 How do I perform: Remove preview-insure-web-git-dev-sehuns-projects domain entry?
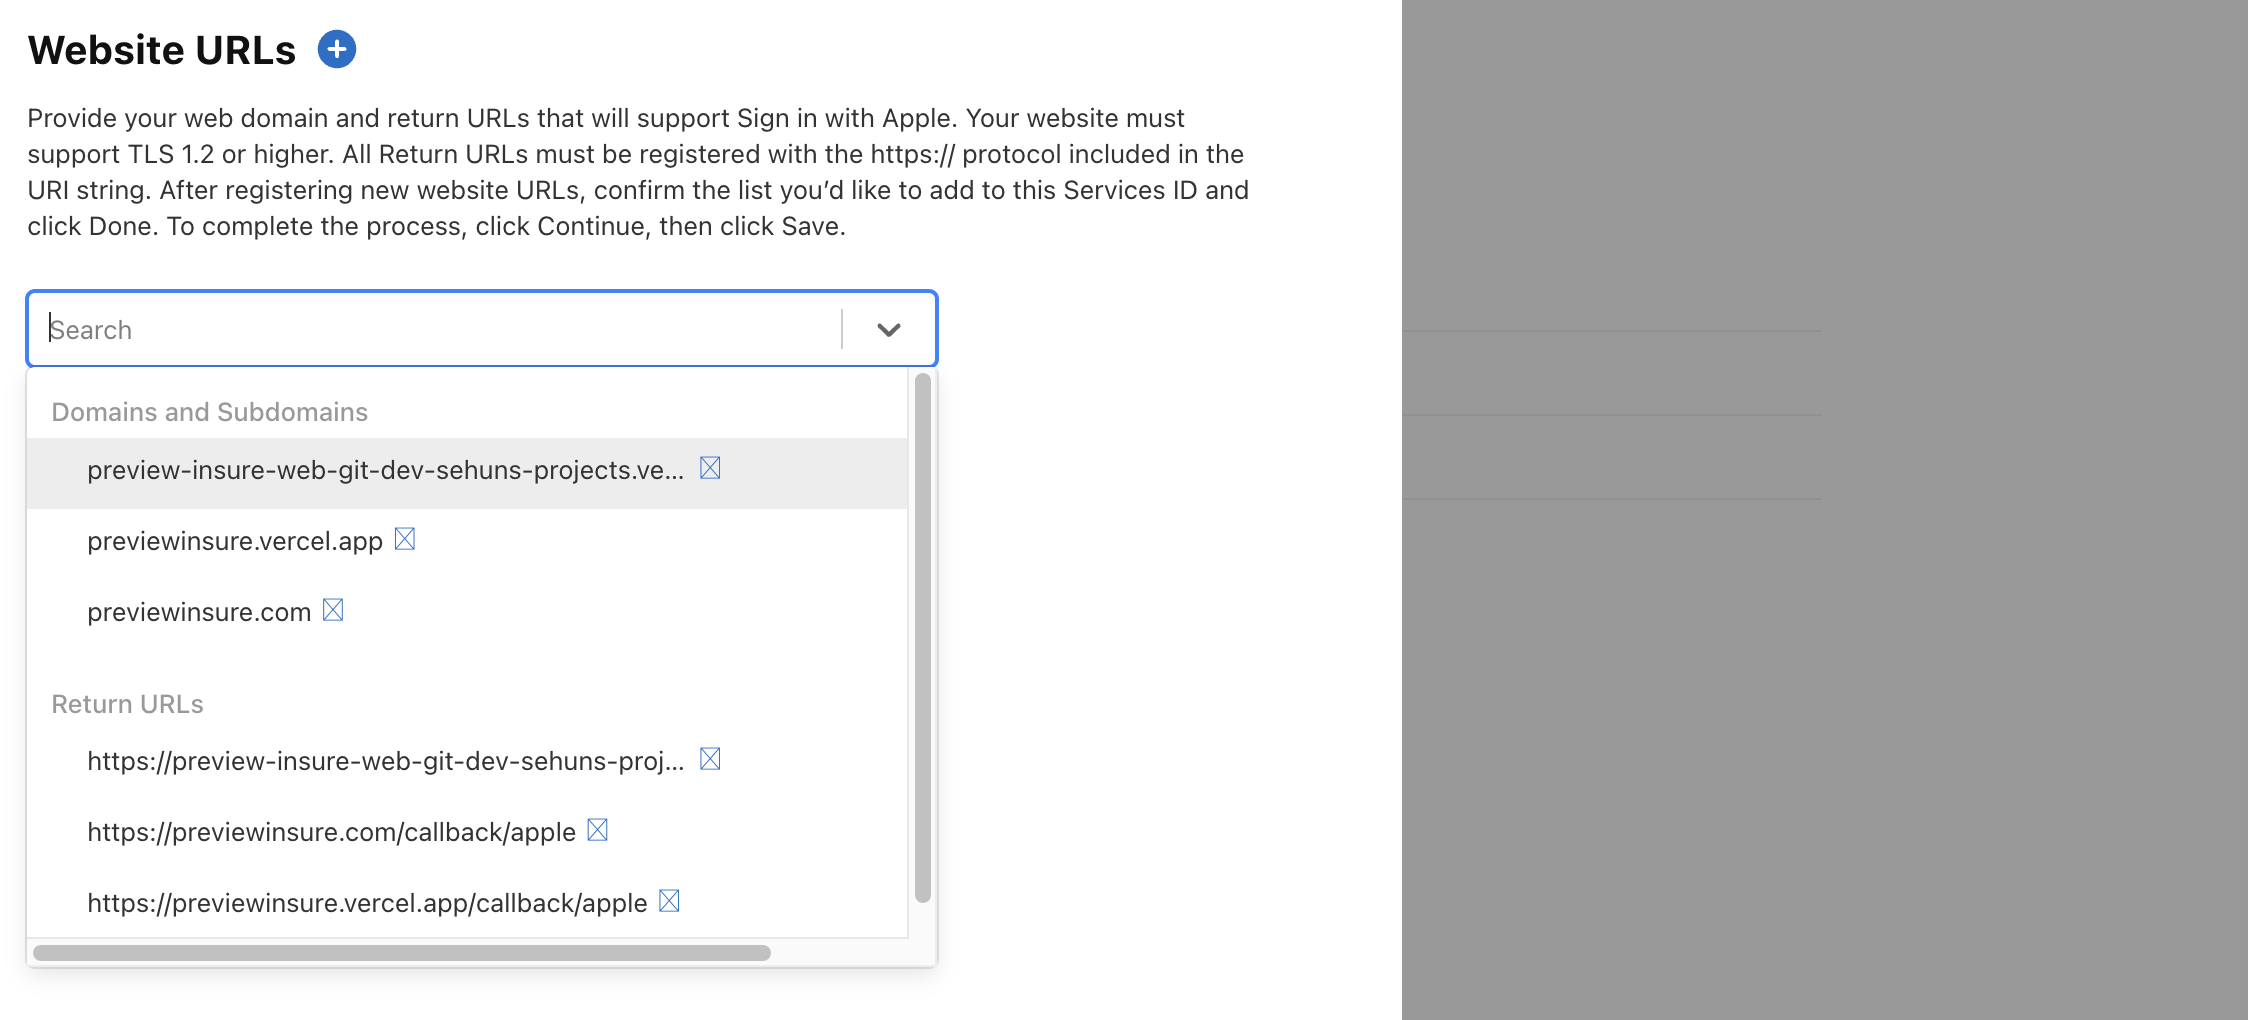(x=710, y=468)
